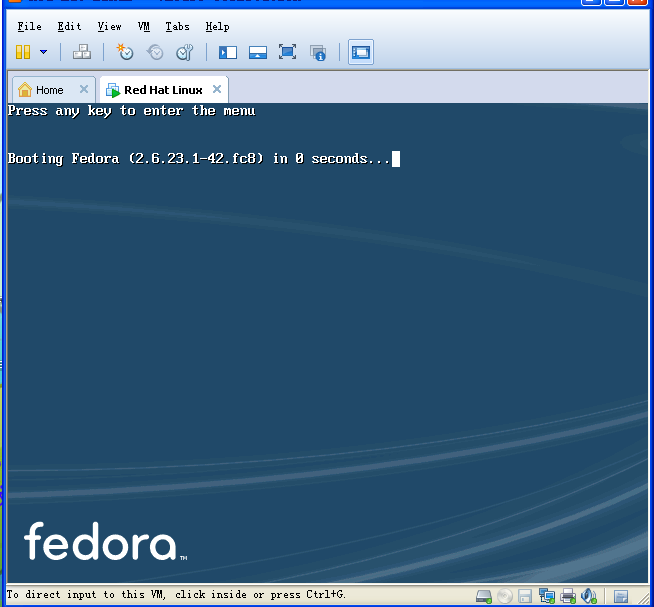This screenshot has height=607, width=654.
Task: Toggle the console view icon
Action: [x=361, y=52]
